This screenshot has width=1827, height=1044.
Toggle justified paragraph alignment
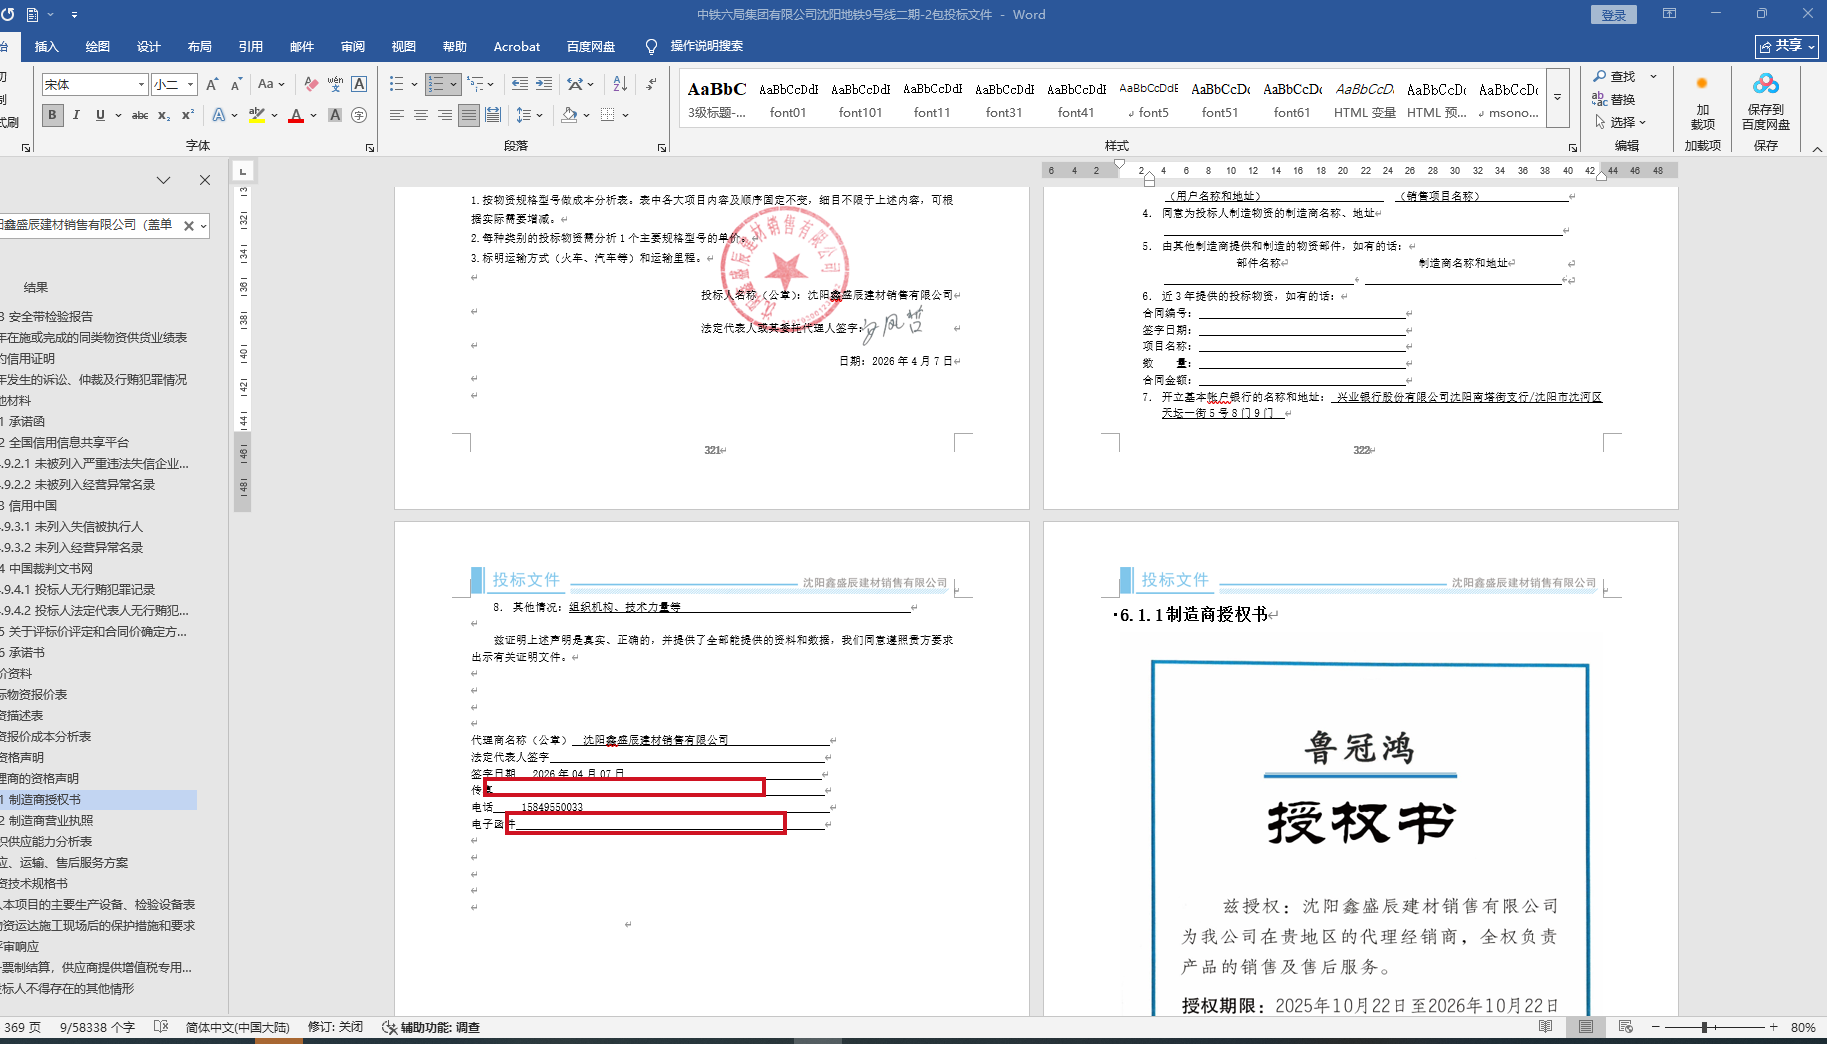[x=469, y=115]
